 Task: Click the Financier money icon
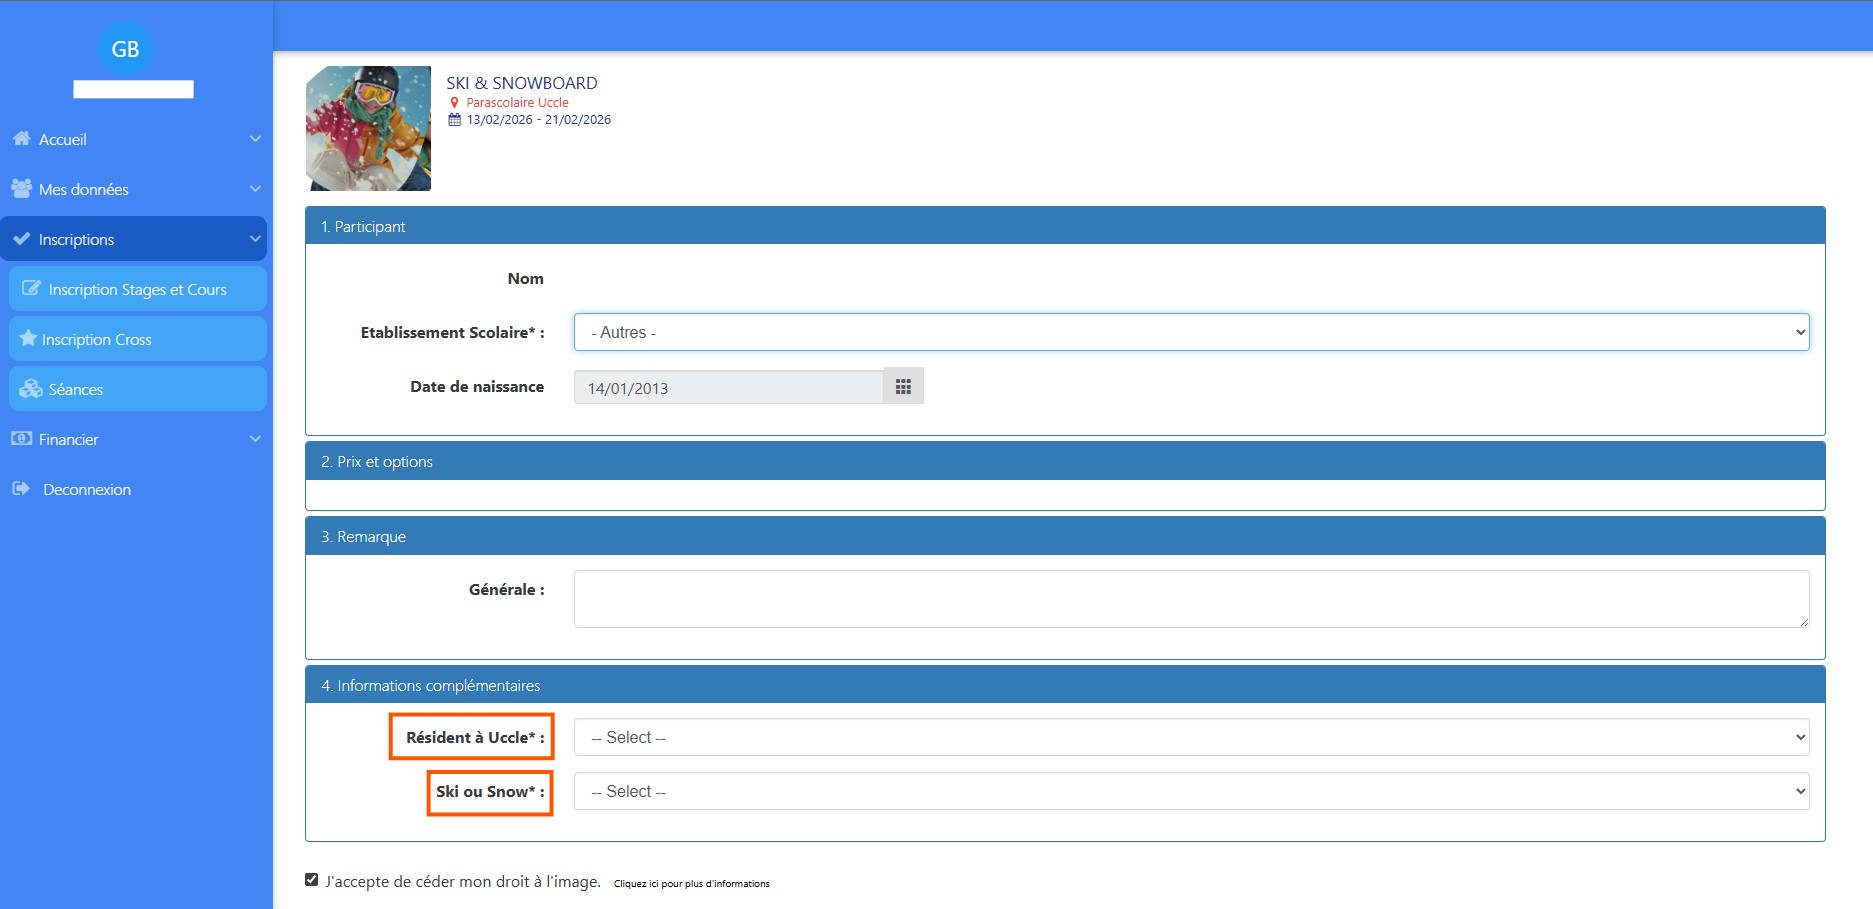[21, 439]
